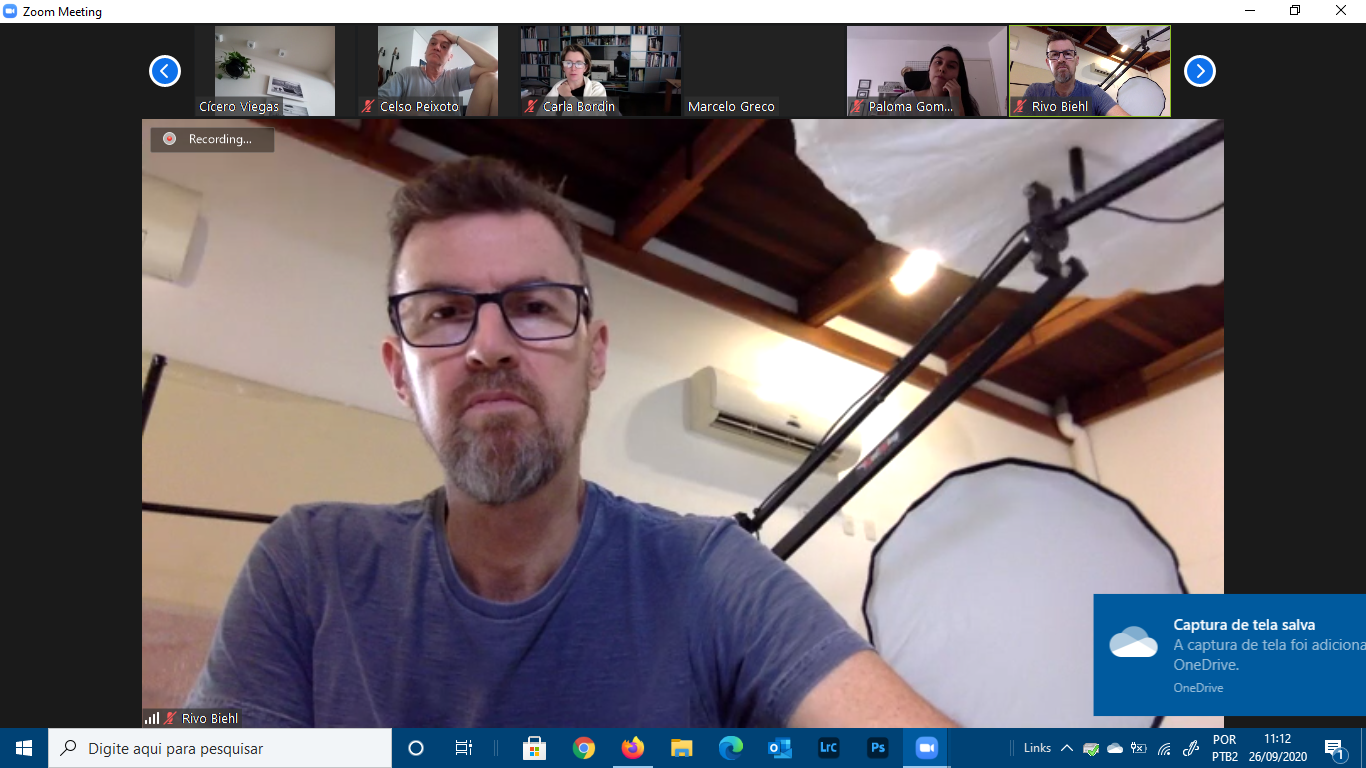Click the Windows search input box
The image size is (1366, 768).
[220, 748]
